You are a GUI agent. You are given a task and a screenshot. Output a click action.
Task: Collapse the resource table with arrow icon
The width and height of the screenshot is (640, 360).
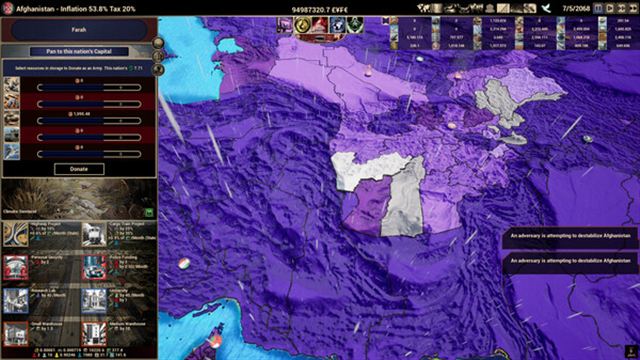click(385, 20)
